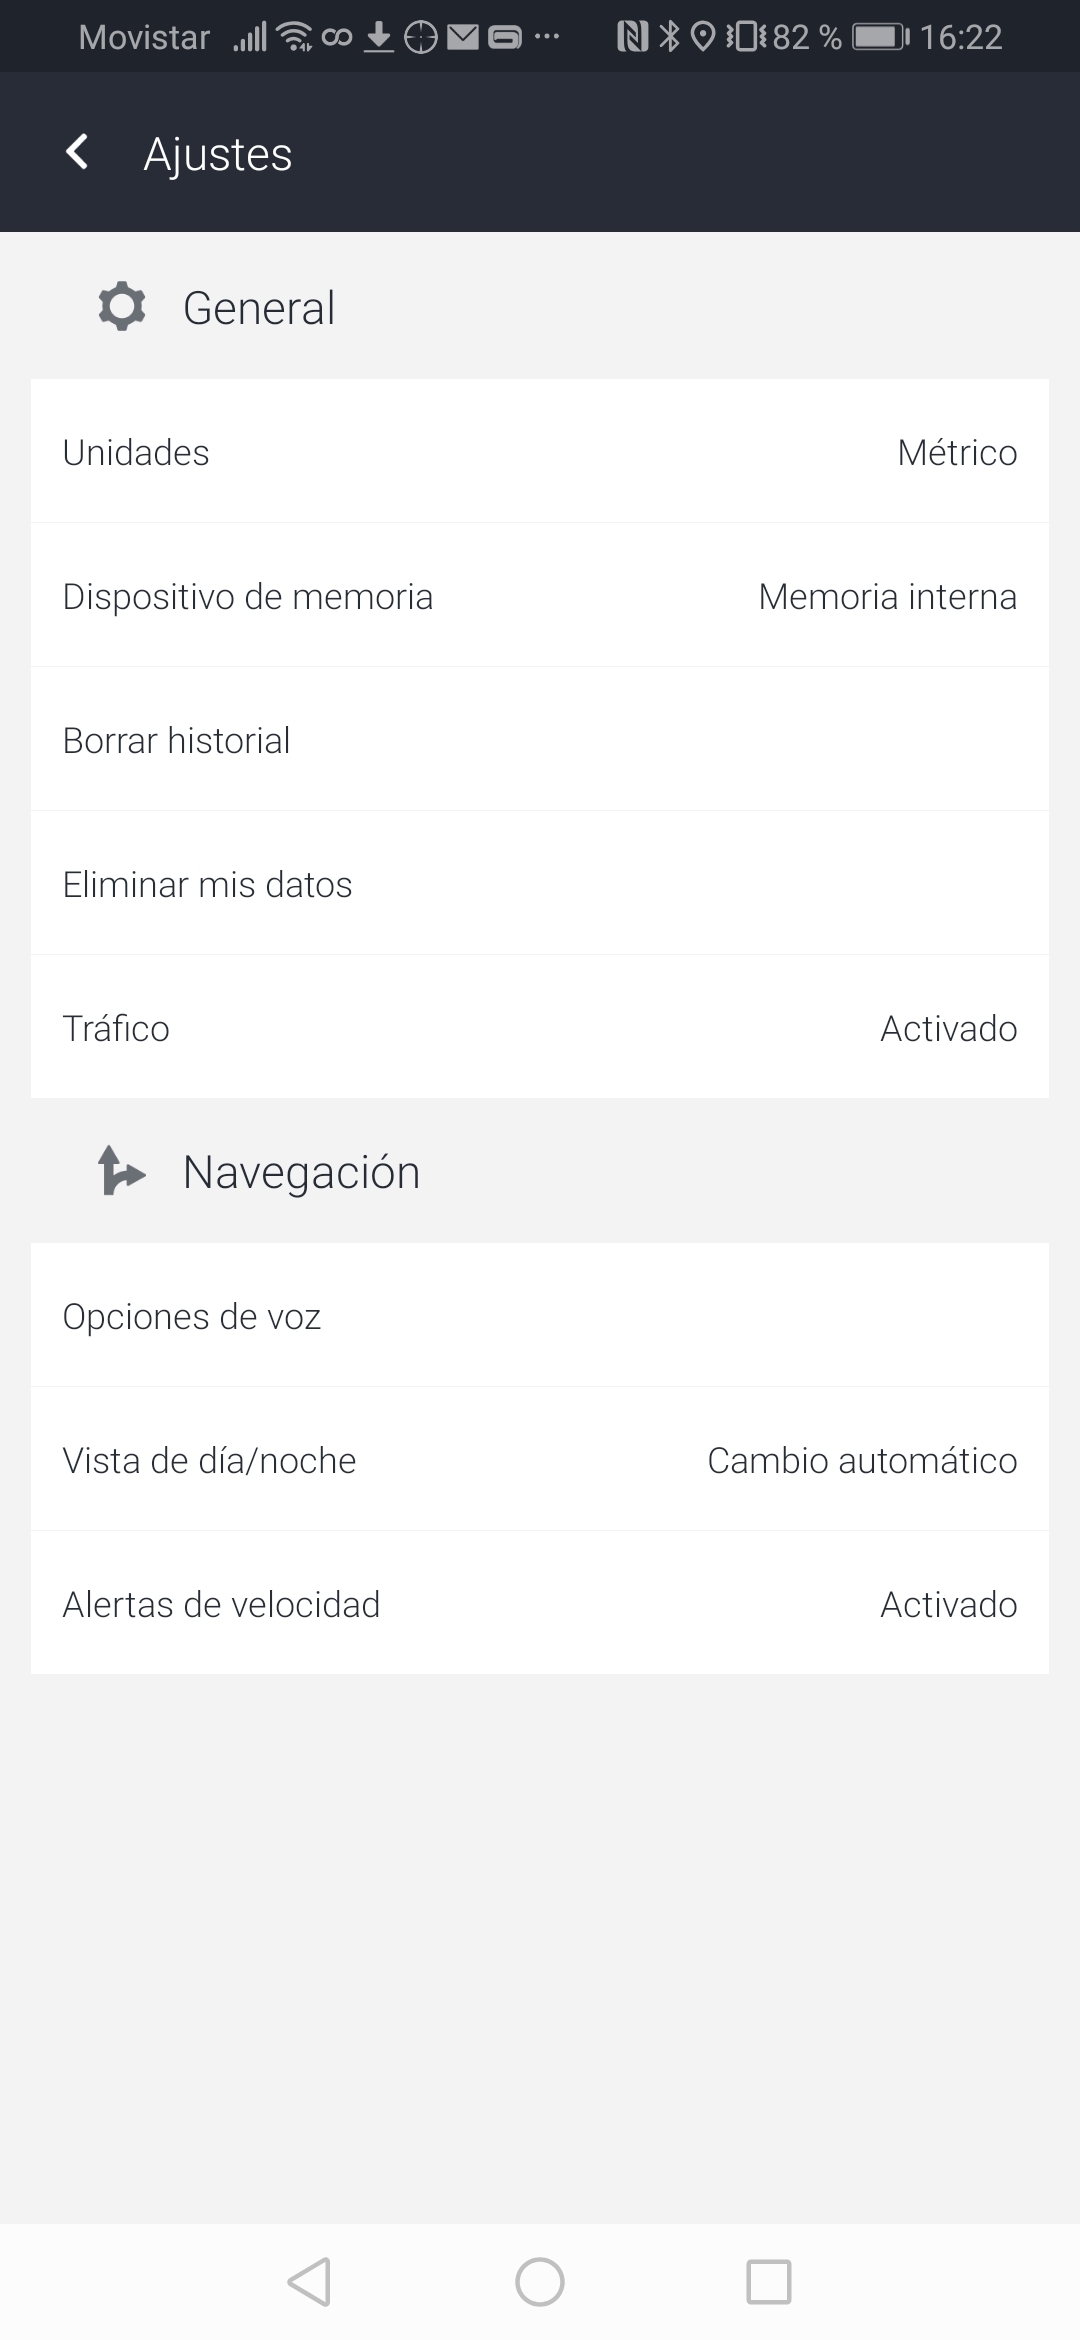Open Opciones de voz menu
Viewport: 1080px width, 2340px height.
pos(540,1316)
